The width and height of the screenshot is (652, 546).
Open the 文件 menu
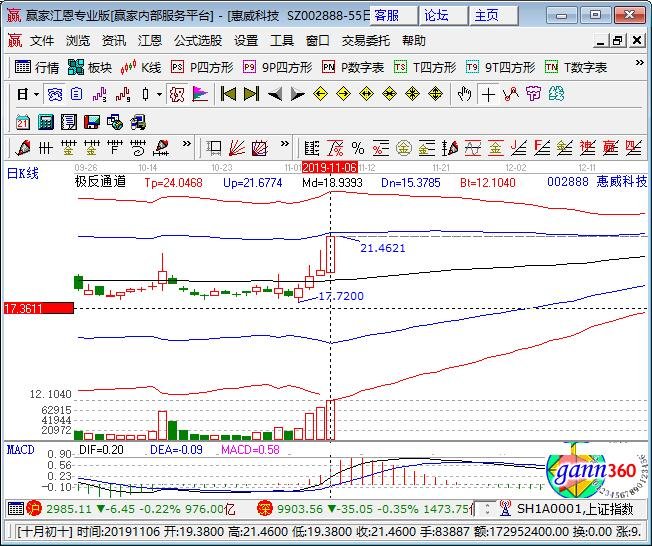point(42,41)
